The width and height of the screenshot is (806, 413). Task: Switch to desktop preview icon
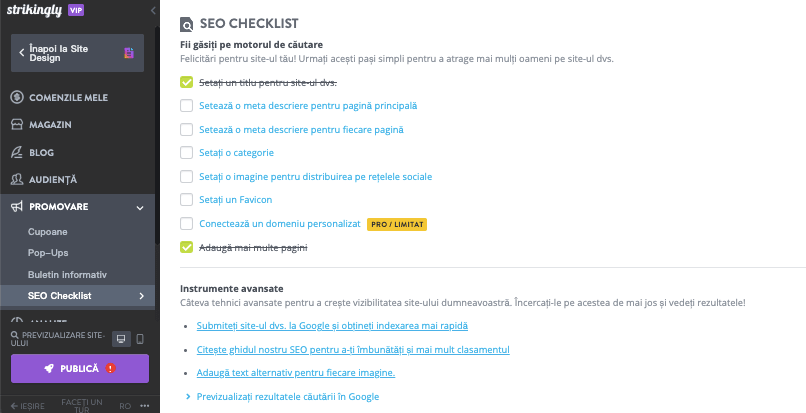(121, 339)
